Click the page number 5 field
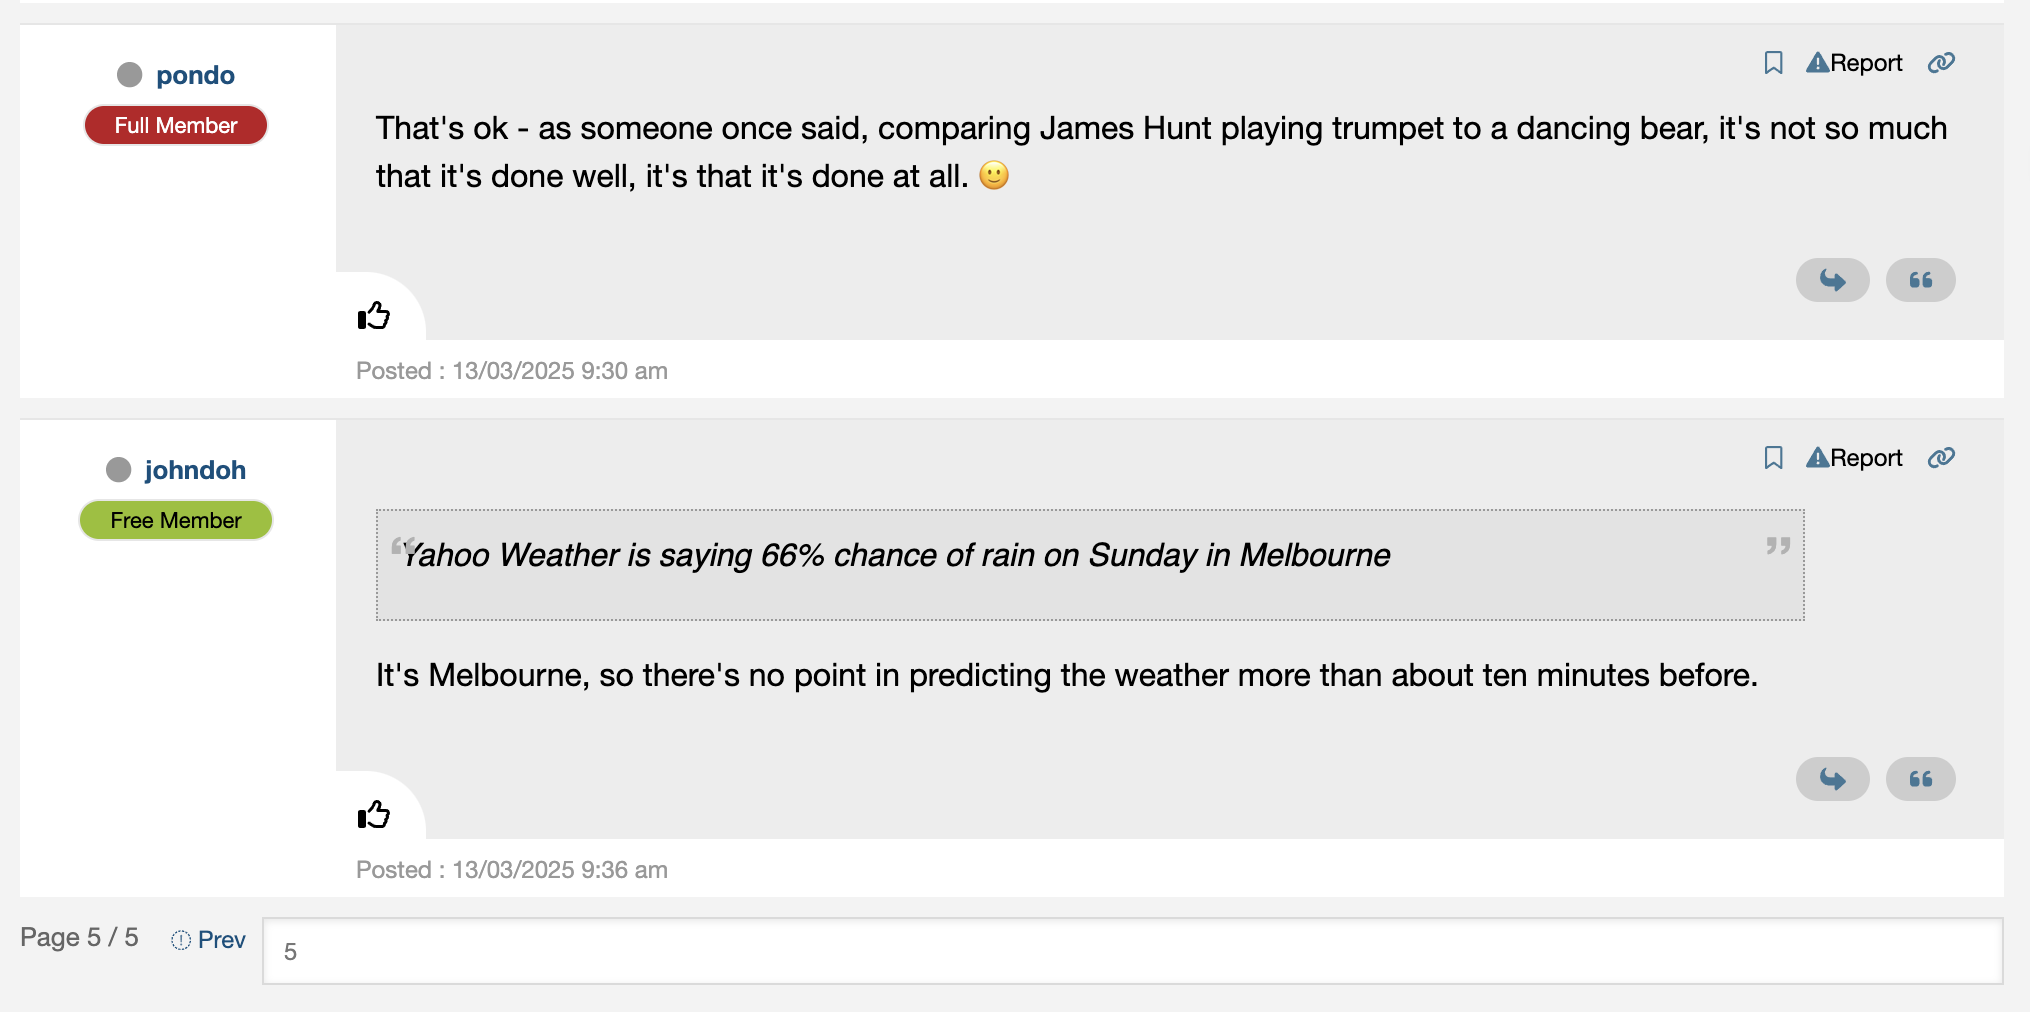Image resolution: width=2030 pixels, height=1012 pixels. pos(1132,951)
